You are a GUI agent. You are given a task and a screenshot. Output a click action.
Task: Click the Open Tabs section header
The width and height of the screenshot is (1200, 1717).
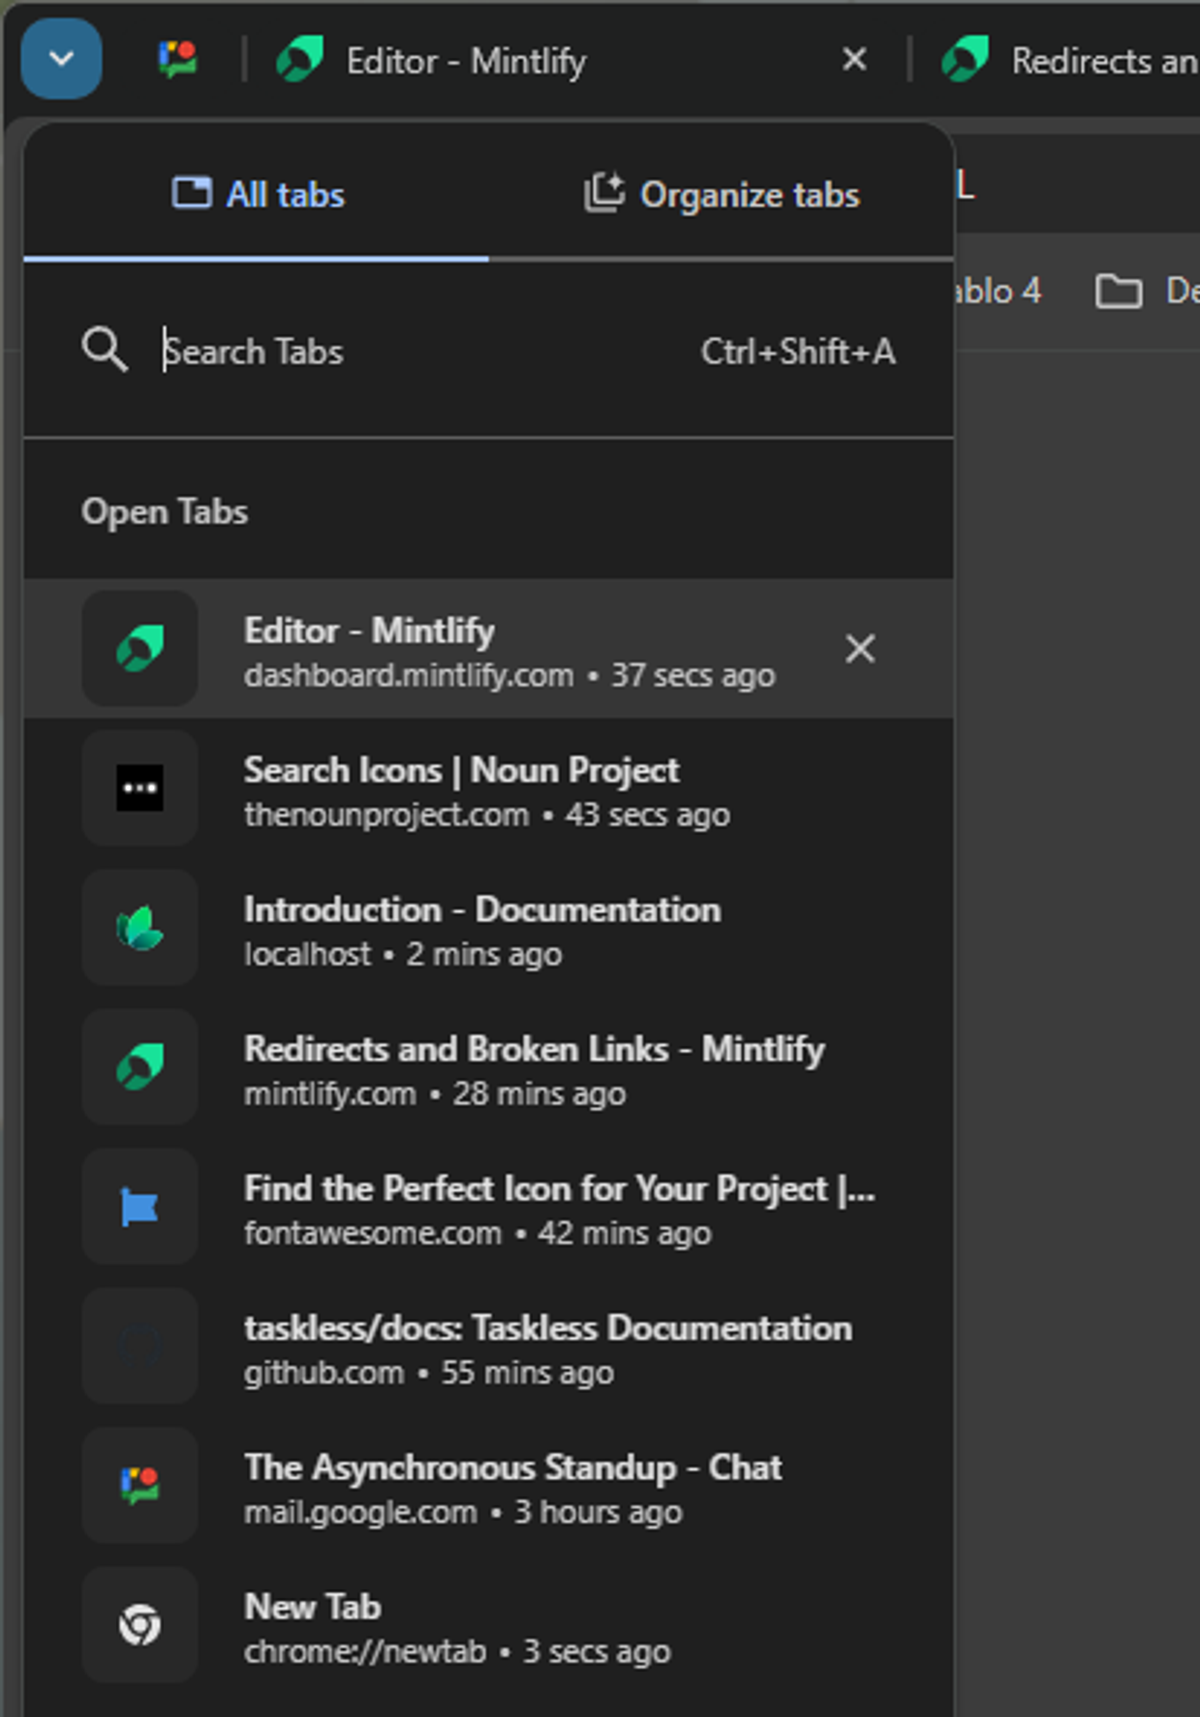165,511
